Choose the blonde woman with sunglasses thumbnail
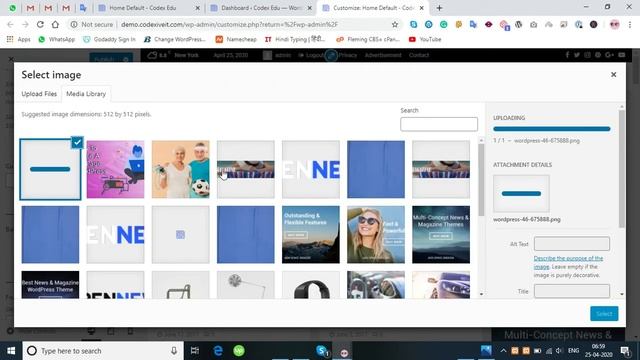This screenshot has width=640, height=360. [x=376, y=235]
